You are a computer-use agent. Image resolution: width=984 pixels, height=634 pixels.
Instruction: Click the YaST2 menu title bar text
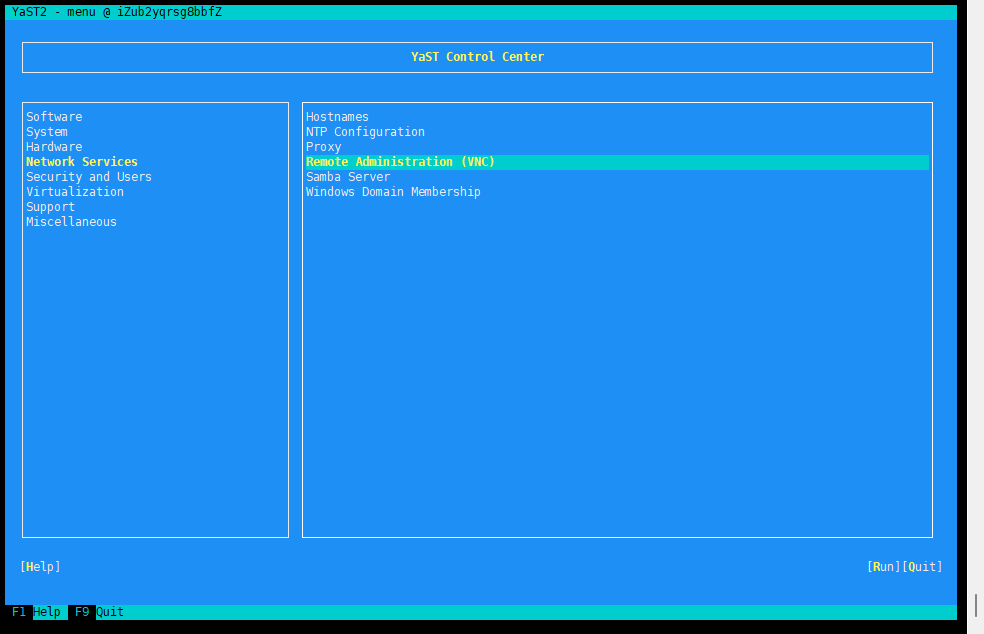click(x=117, y=12)
